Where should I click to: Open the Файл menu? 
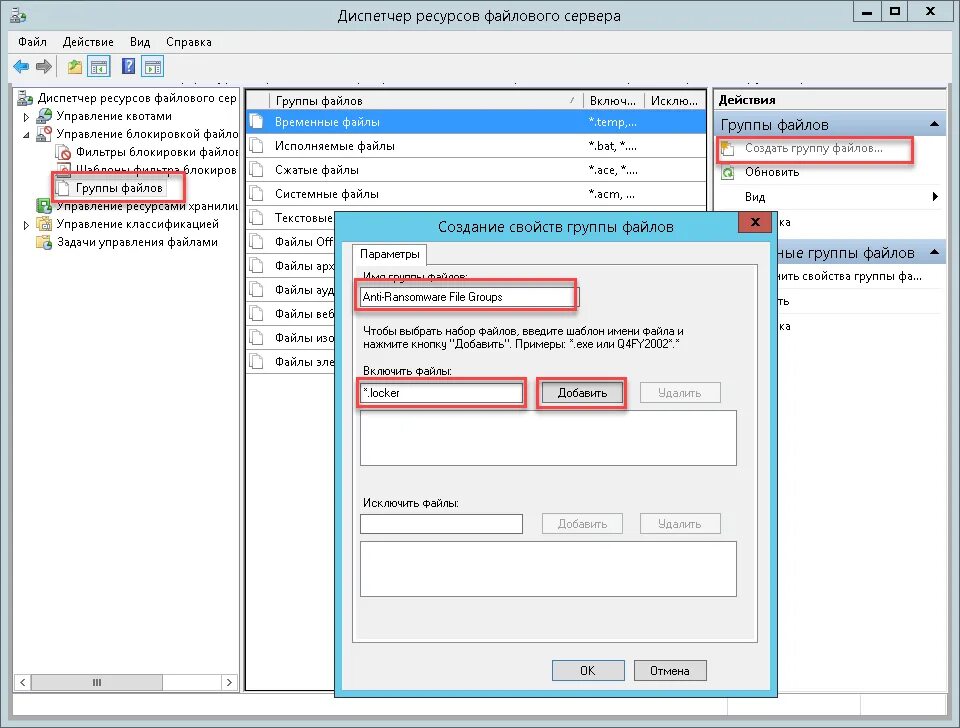tap(32, 42)
